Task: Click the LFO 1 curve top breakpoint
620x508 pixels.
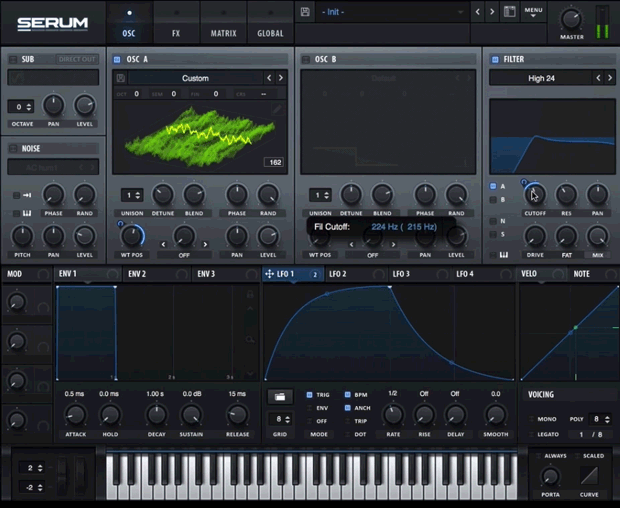Action: tap(390, 287)
